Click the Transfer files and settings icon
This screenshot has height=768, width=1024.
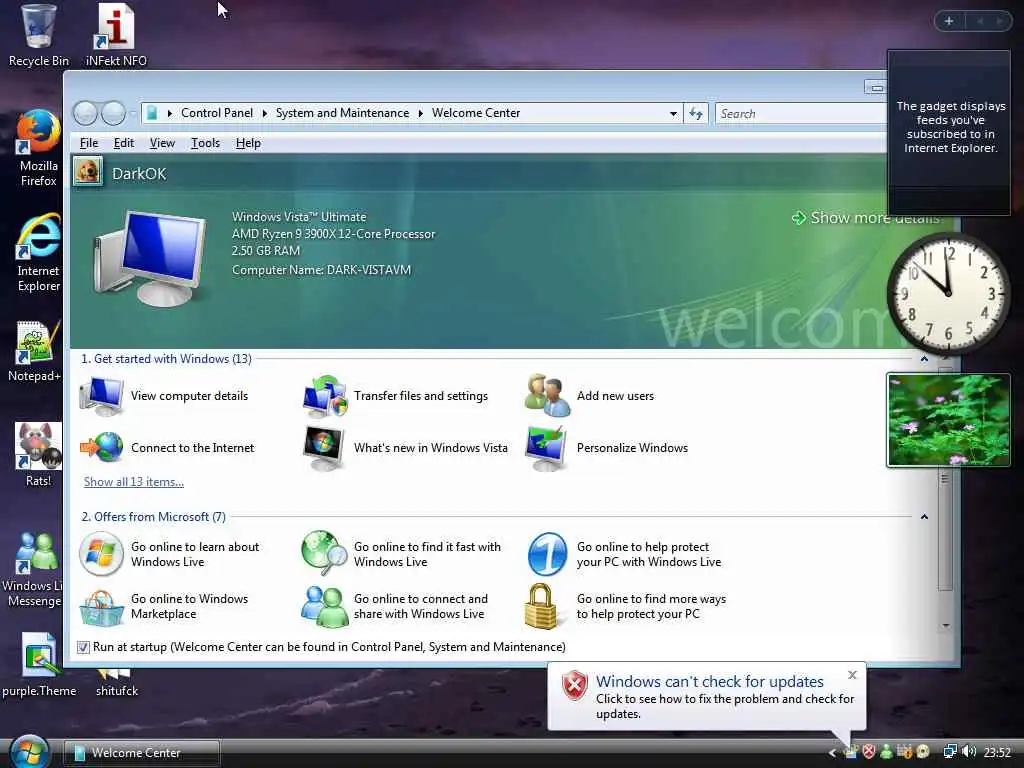pos(324,395)
